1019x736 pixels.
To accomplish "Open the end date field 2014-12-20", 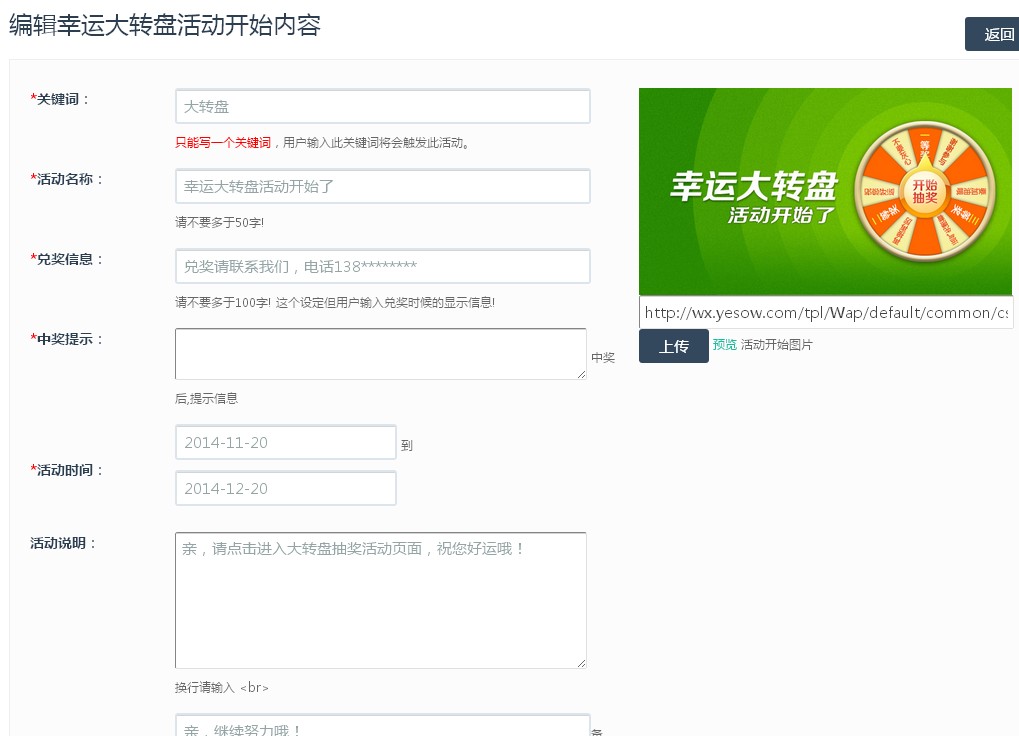I will click(285, 488).
